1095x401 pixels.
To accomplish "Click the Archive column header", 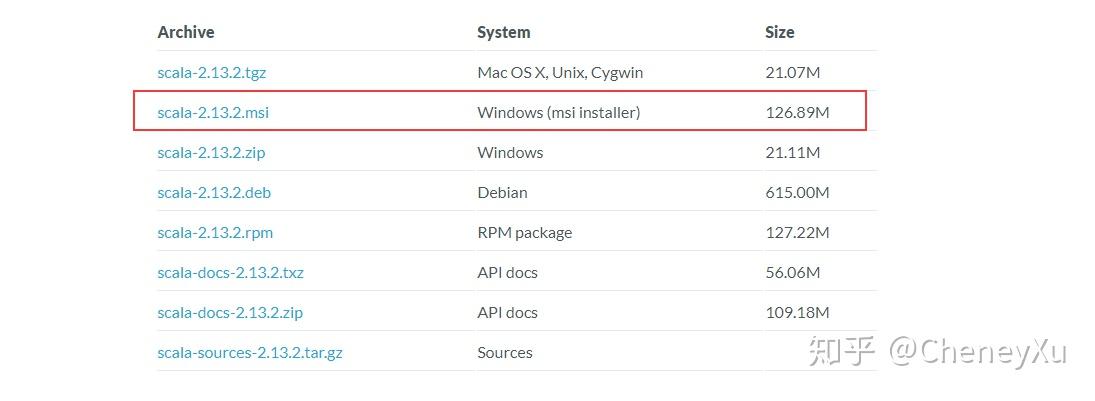I will click(186, 32).
